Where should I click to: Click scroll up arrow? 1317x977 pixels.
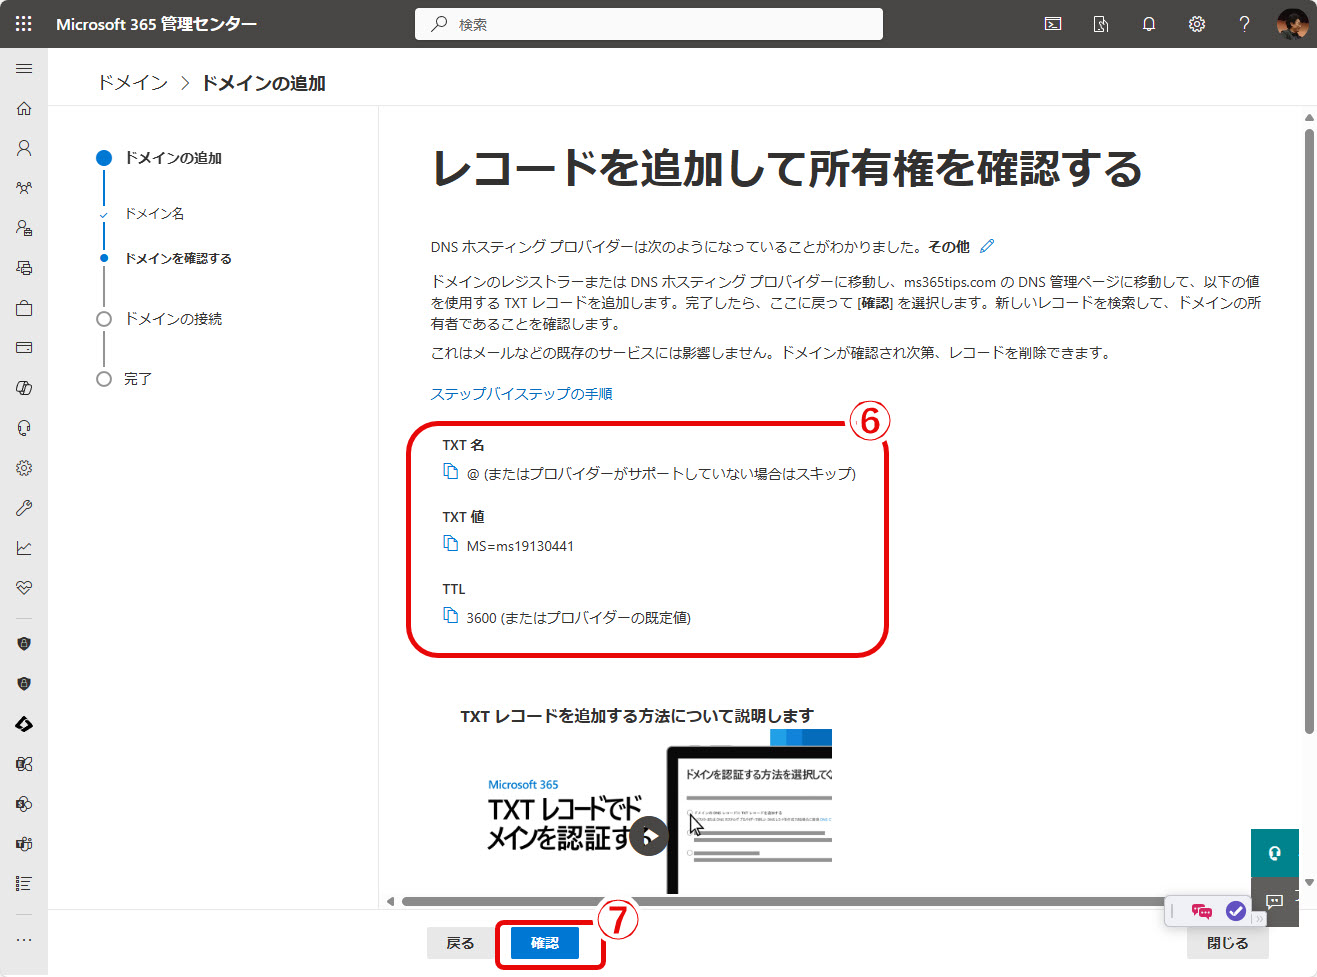coord(1309,117)
